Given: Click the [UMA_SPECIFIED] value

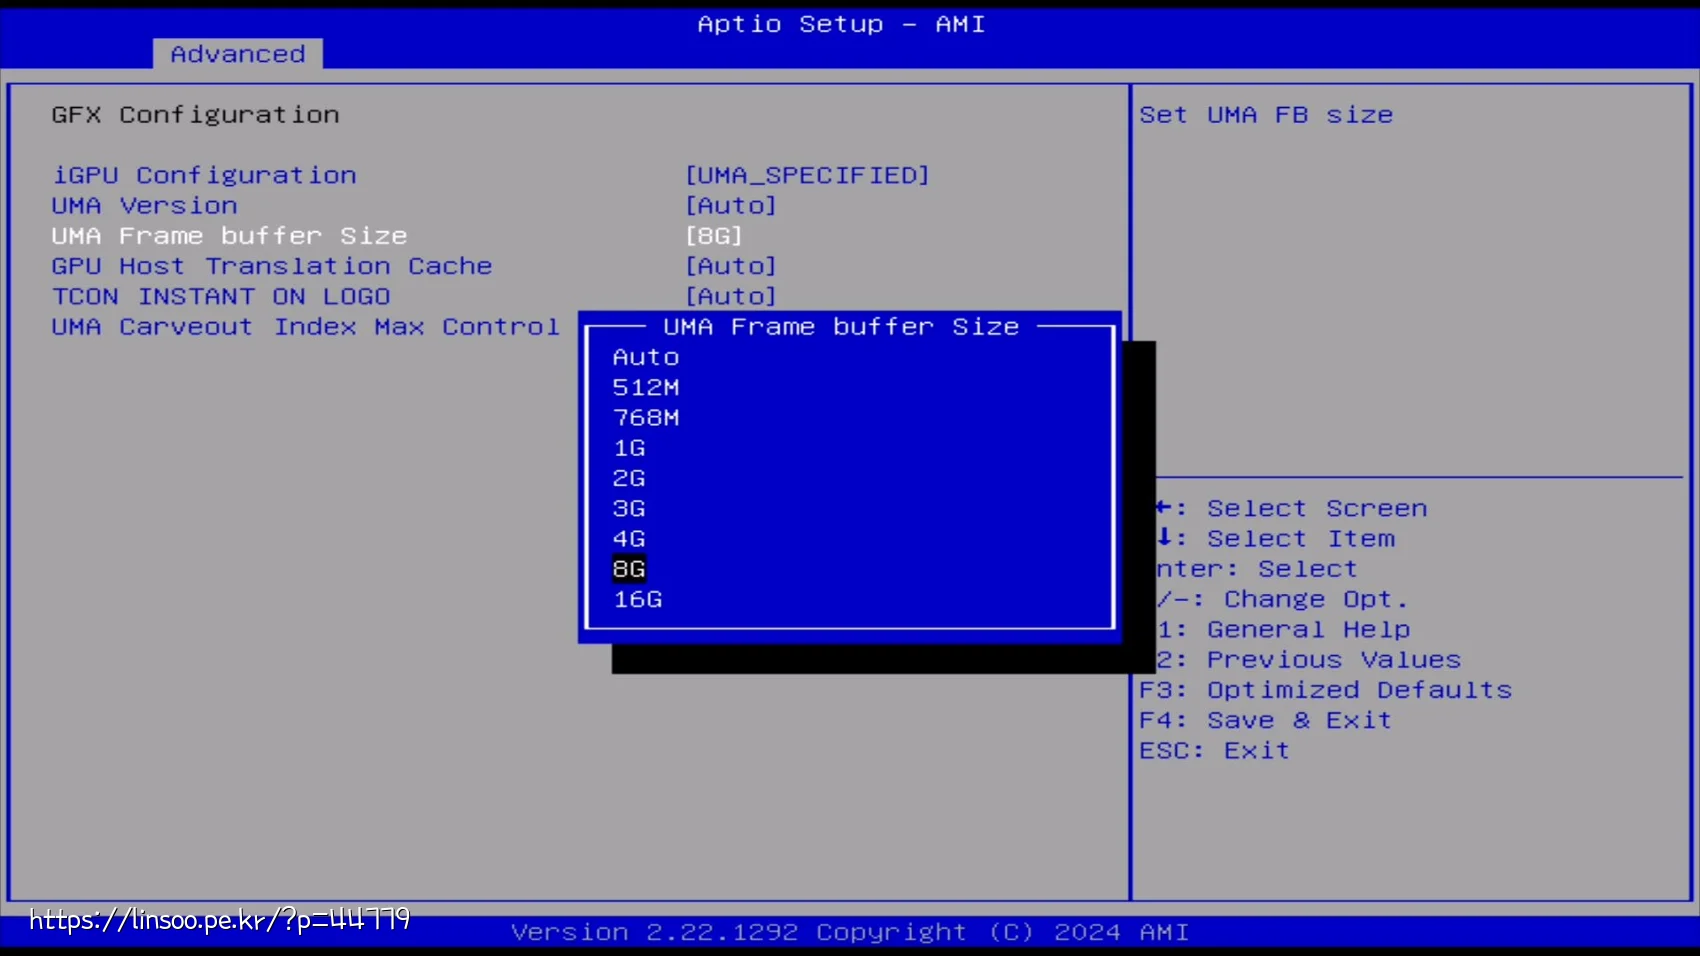Looking at the screenshot, I should [807, 175].
